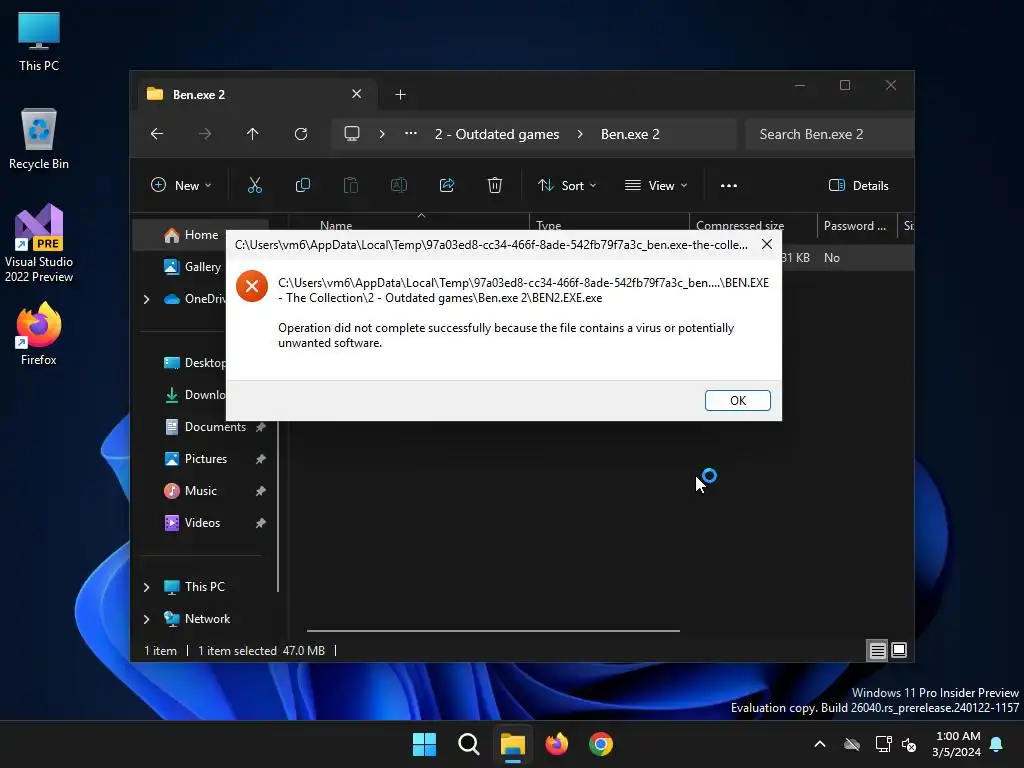Image resolution: width=1024 pixels, height=768 pixels.
Task: Delete the selected file with trash icon
Action: click(x=495, y=185)
